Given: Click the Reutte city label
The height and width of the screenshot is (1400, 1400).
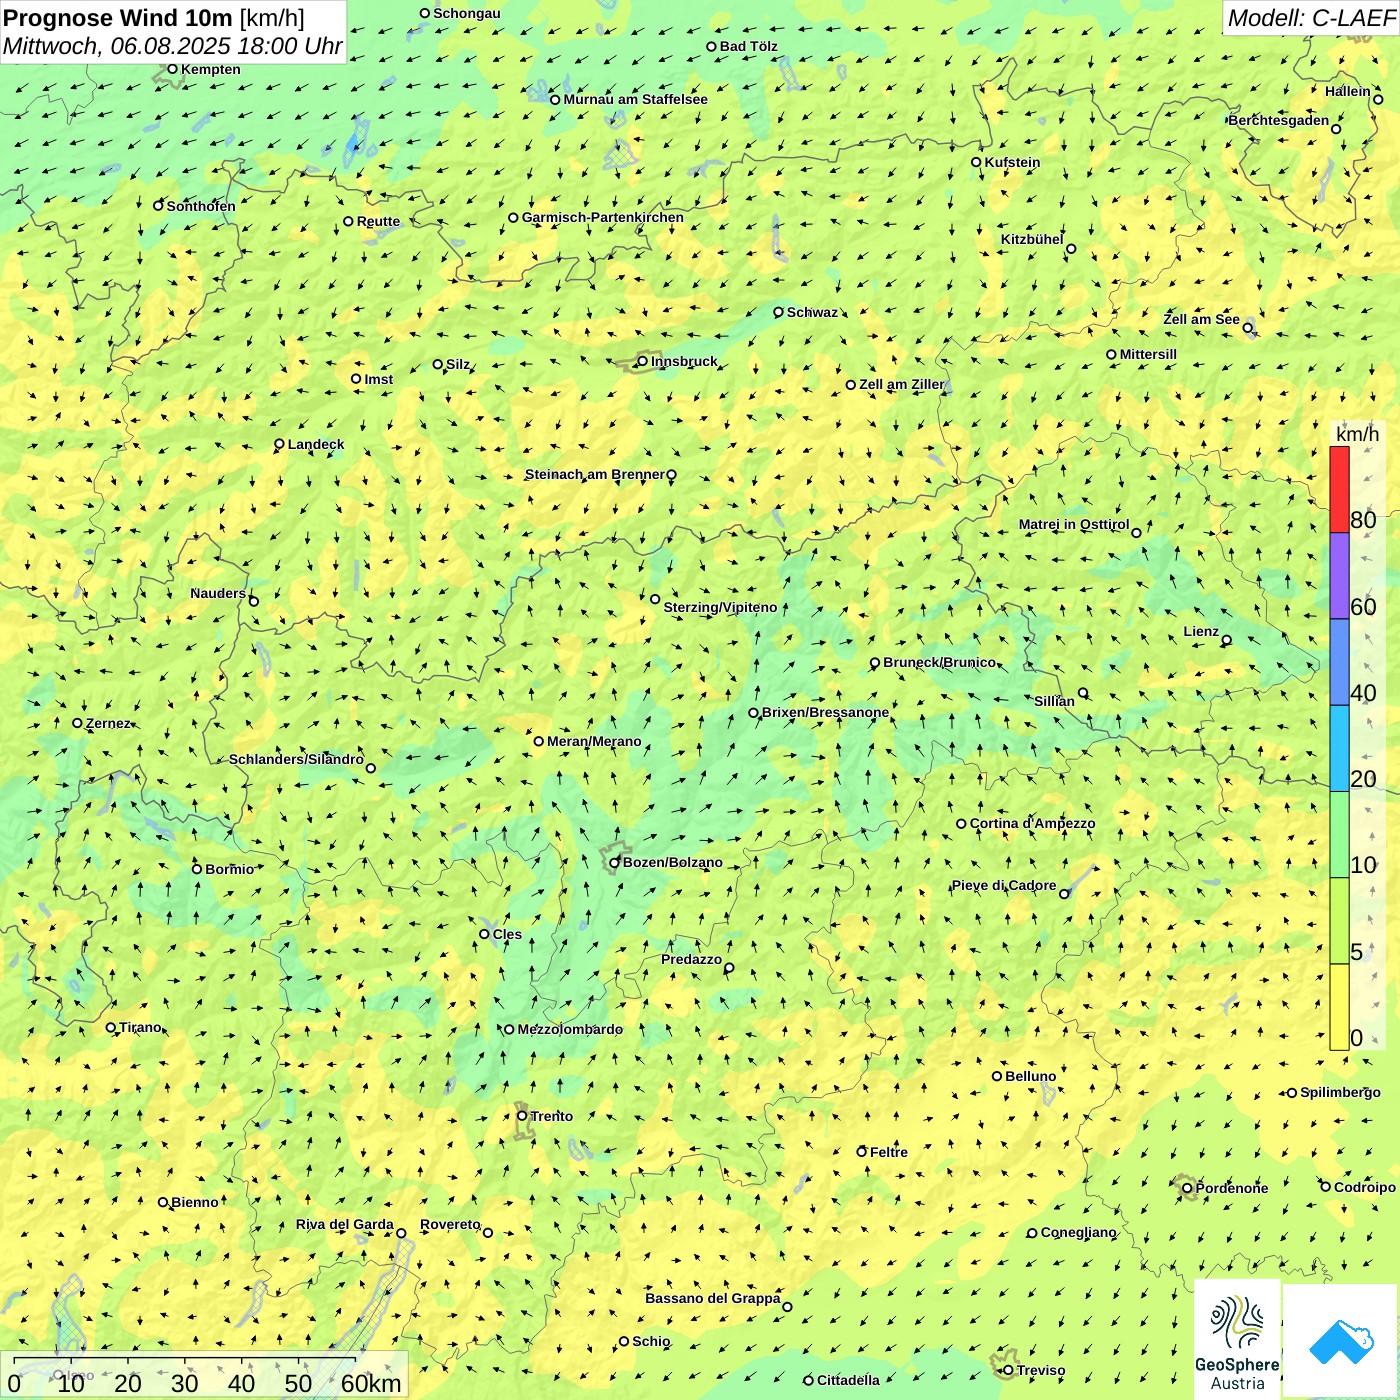Looking at the screenshot, I should tap(378, 221).
